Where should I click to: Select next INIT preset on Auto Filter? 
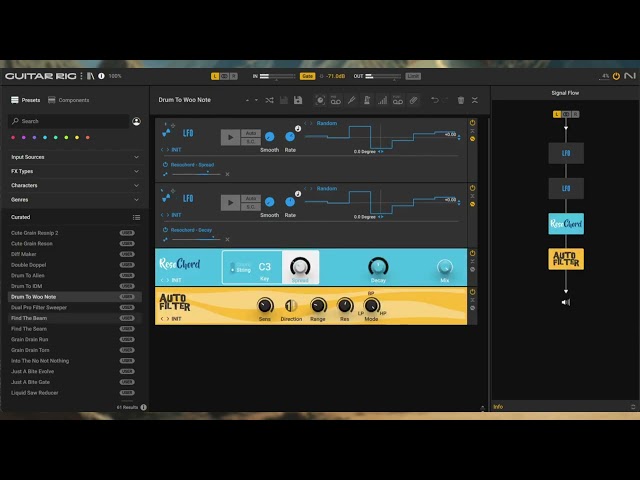click(x=167, y=319)
